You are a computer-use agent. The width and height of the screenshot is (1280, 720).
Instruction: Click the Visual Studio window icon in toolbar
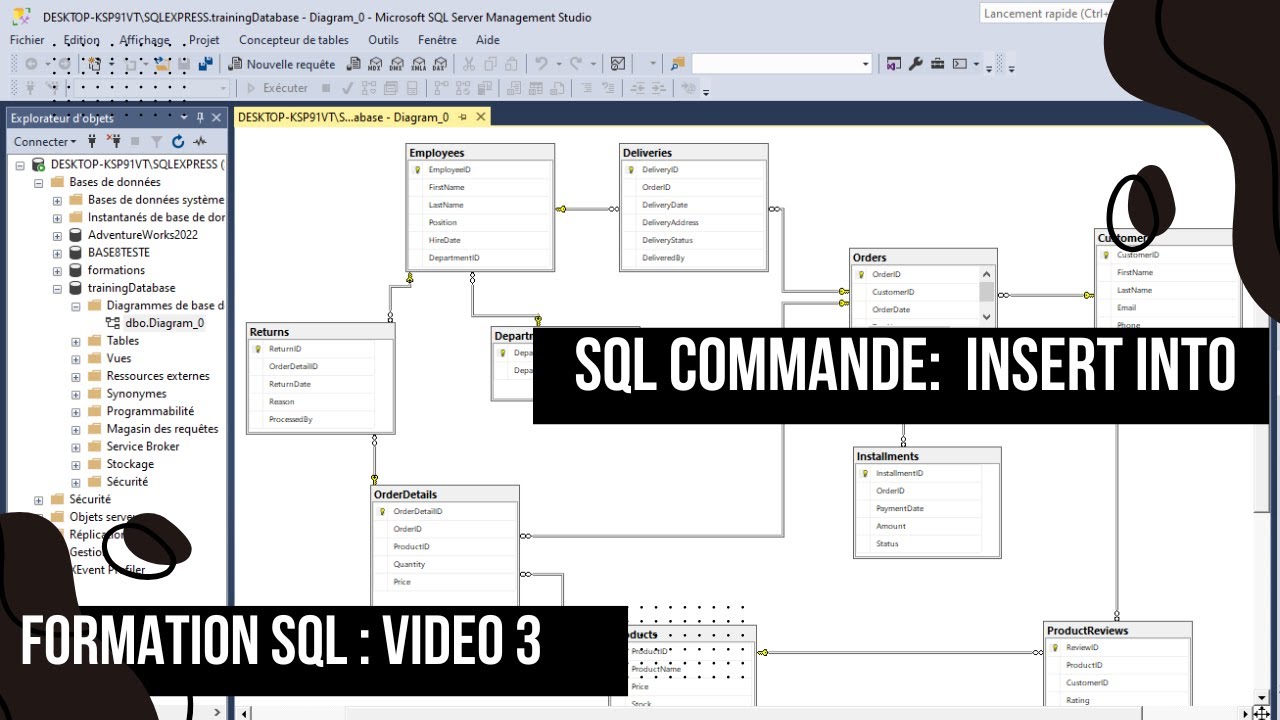pos(894,64)
